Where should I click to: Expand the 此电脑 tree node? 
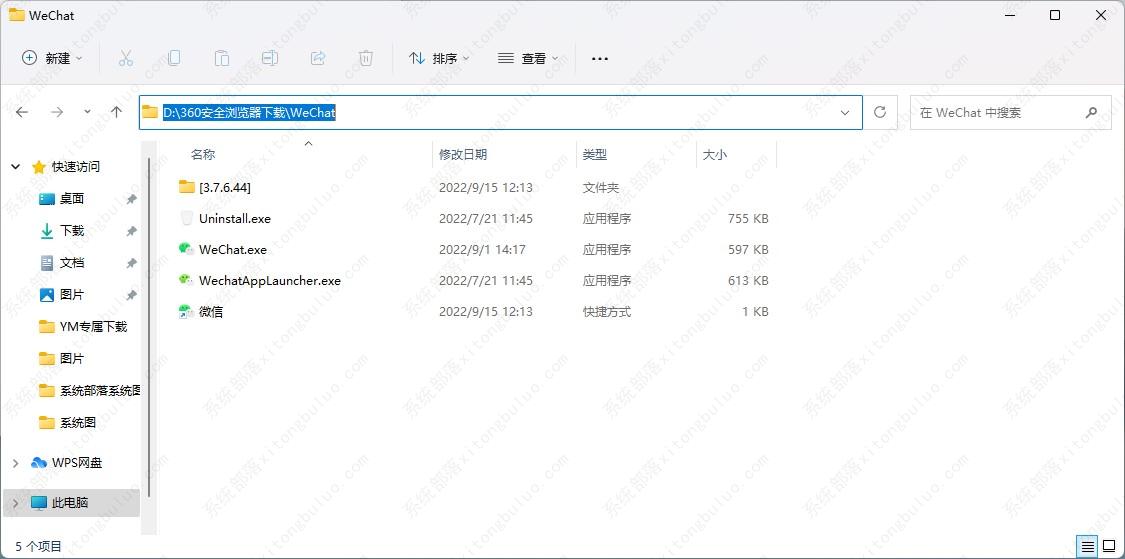[x=16, y=502]
